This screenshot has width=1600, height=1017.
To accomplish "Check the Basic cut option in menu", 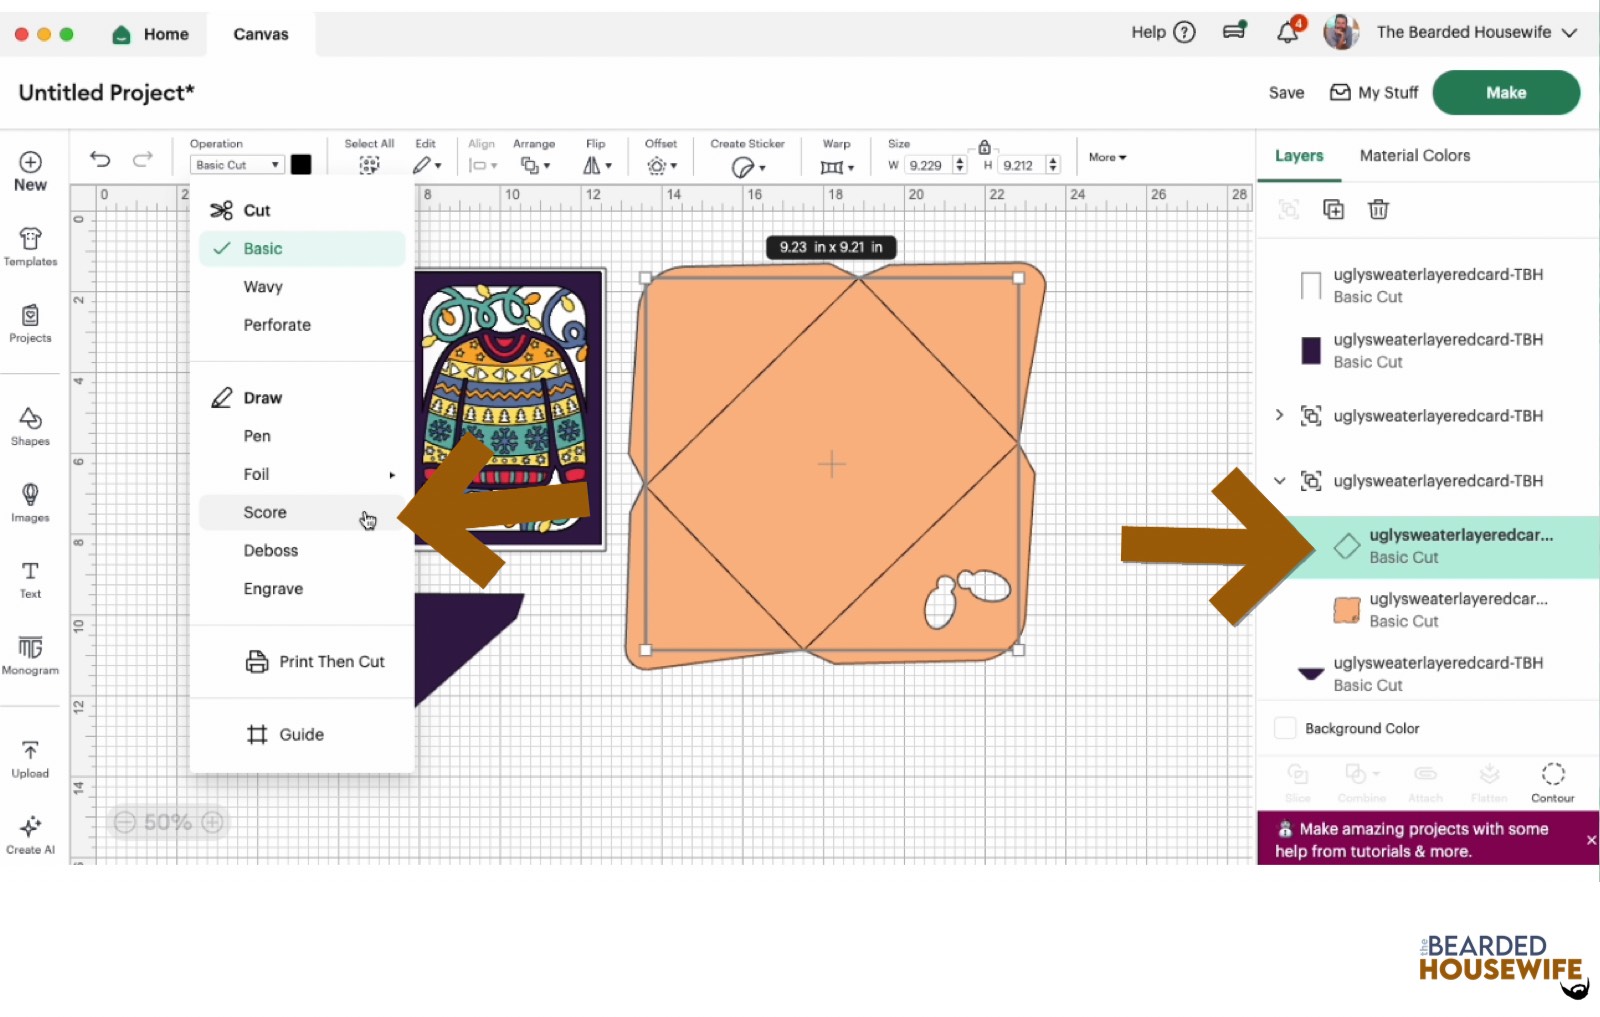I will [x=262, y=248].
